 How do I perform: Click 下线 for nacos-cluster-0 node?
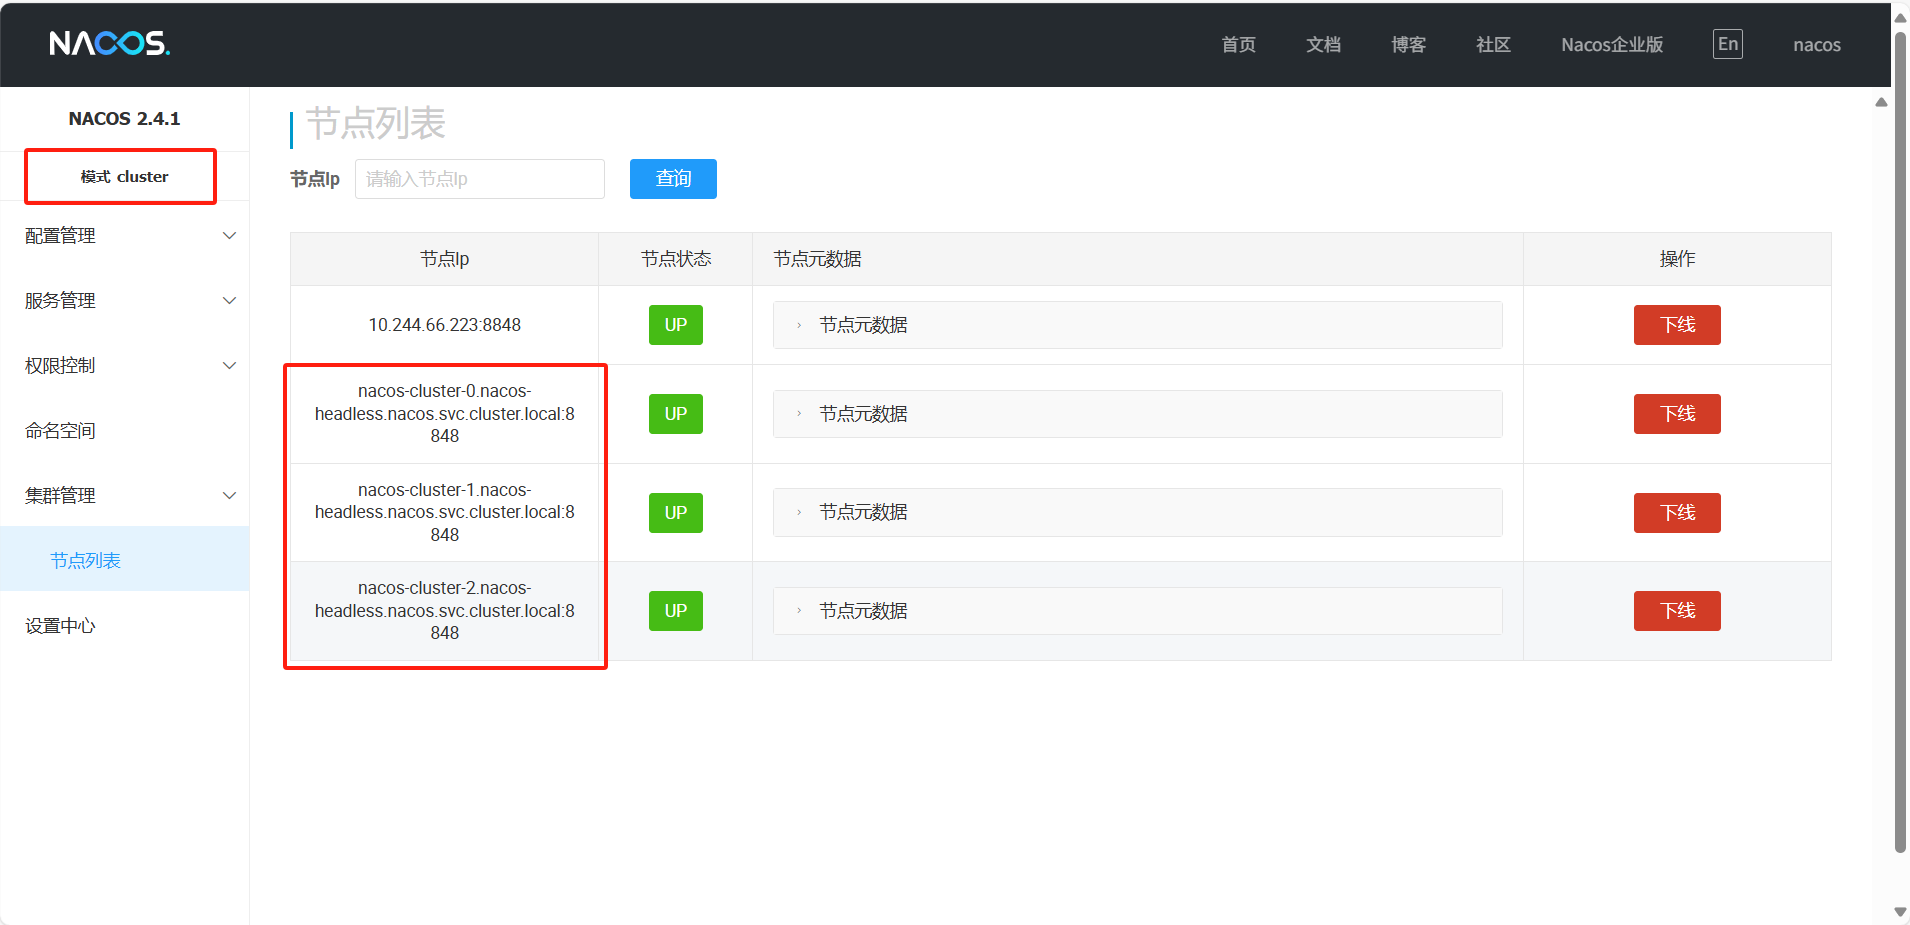pos(1677,414)
